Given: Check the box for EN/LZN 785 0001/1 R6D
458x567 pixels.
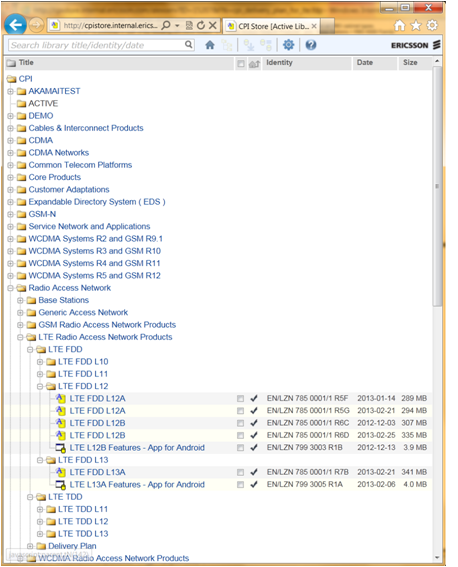Looking at the screenshot, I should point(240,435).
